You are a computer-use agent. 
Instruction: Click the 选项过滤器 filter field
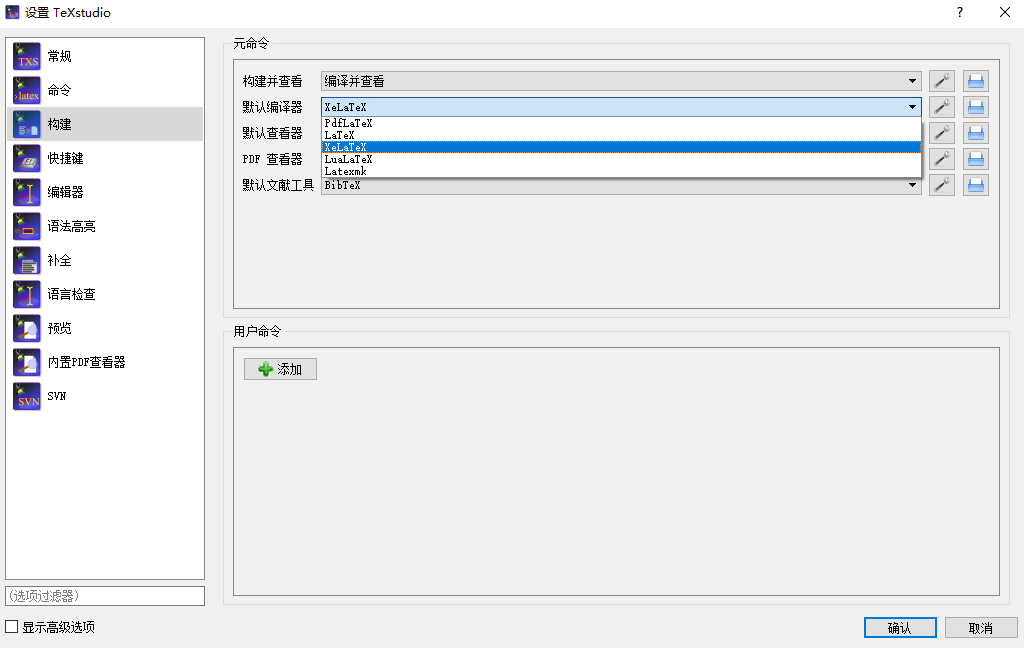(105, 596)
